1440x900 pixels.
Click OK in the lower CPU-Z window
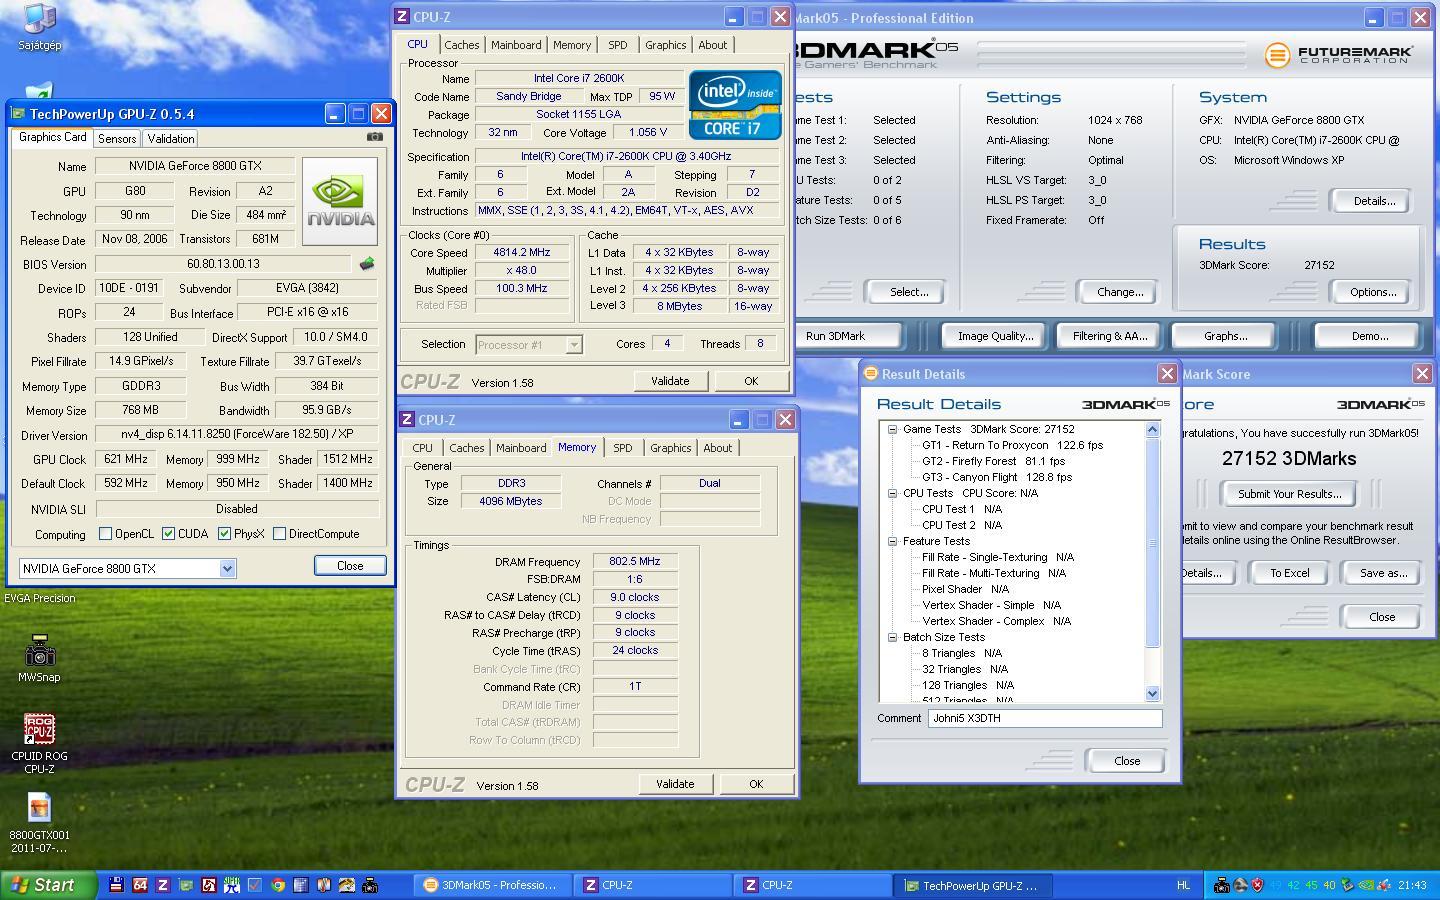coord(756,784)
